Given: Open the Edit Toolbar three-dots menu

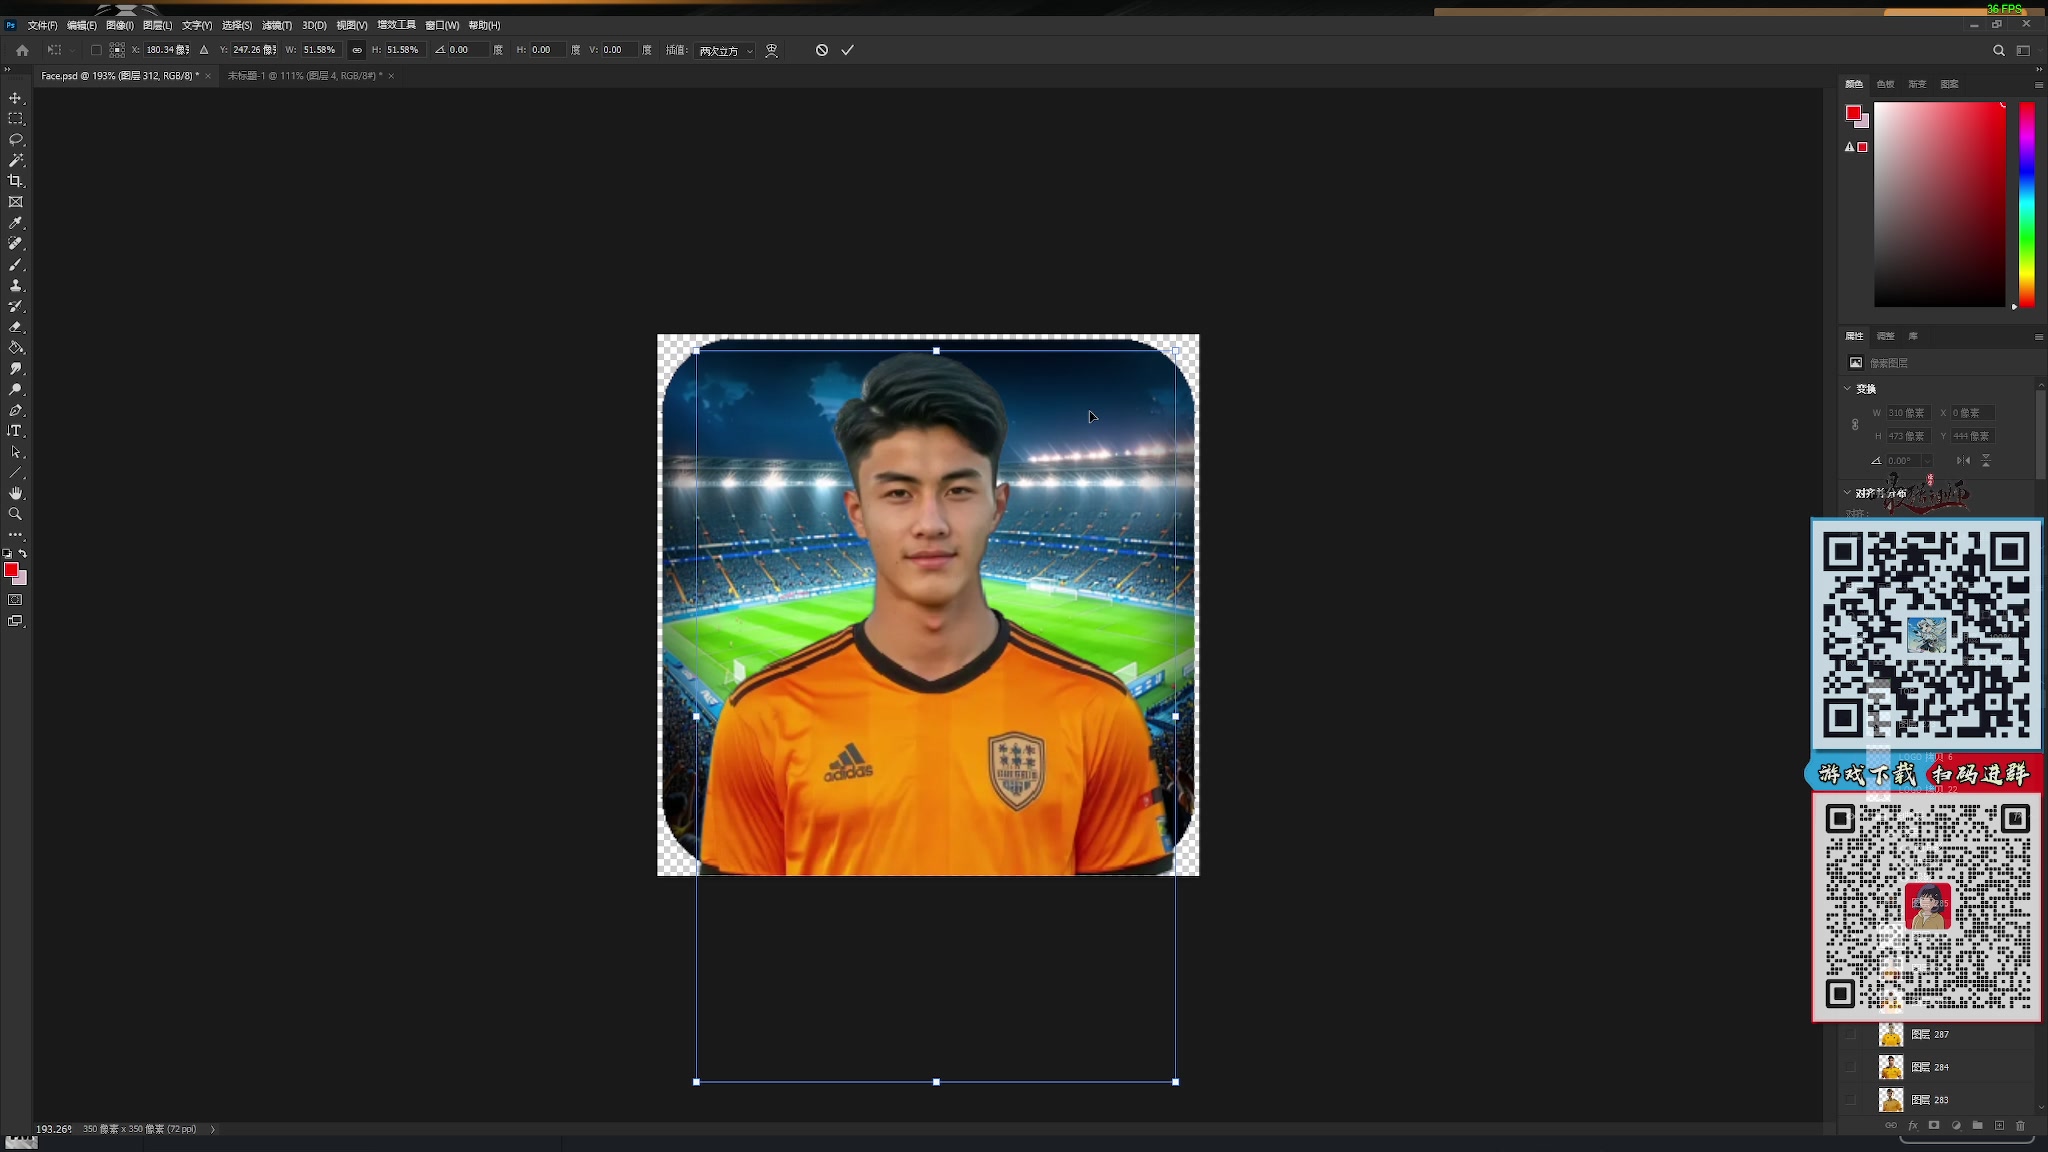Looking at the screenshot, I should [15, 535].
